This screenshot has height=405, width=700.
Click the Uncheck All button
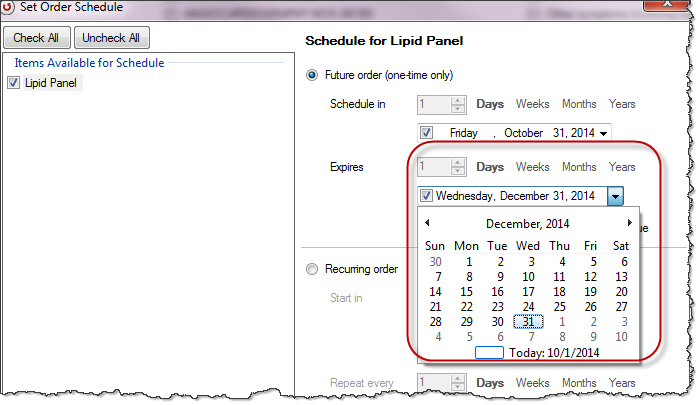click(111, 38)
